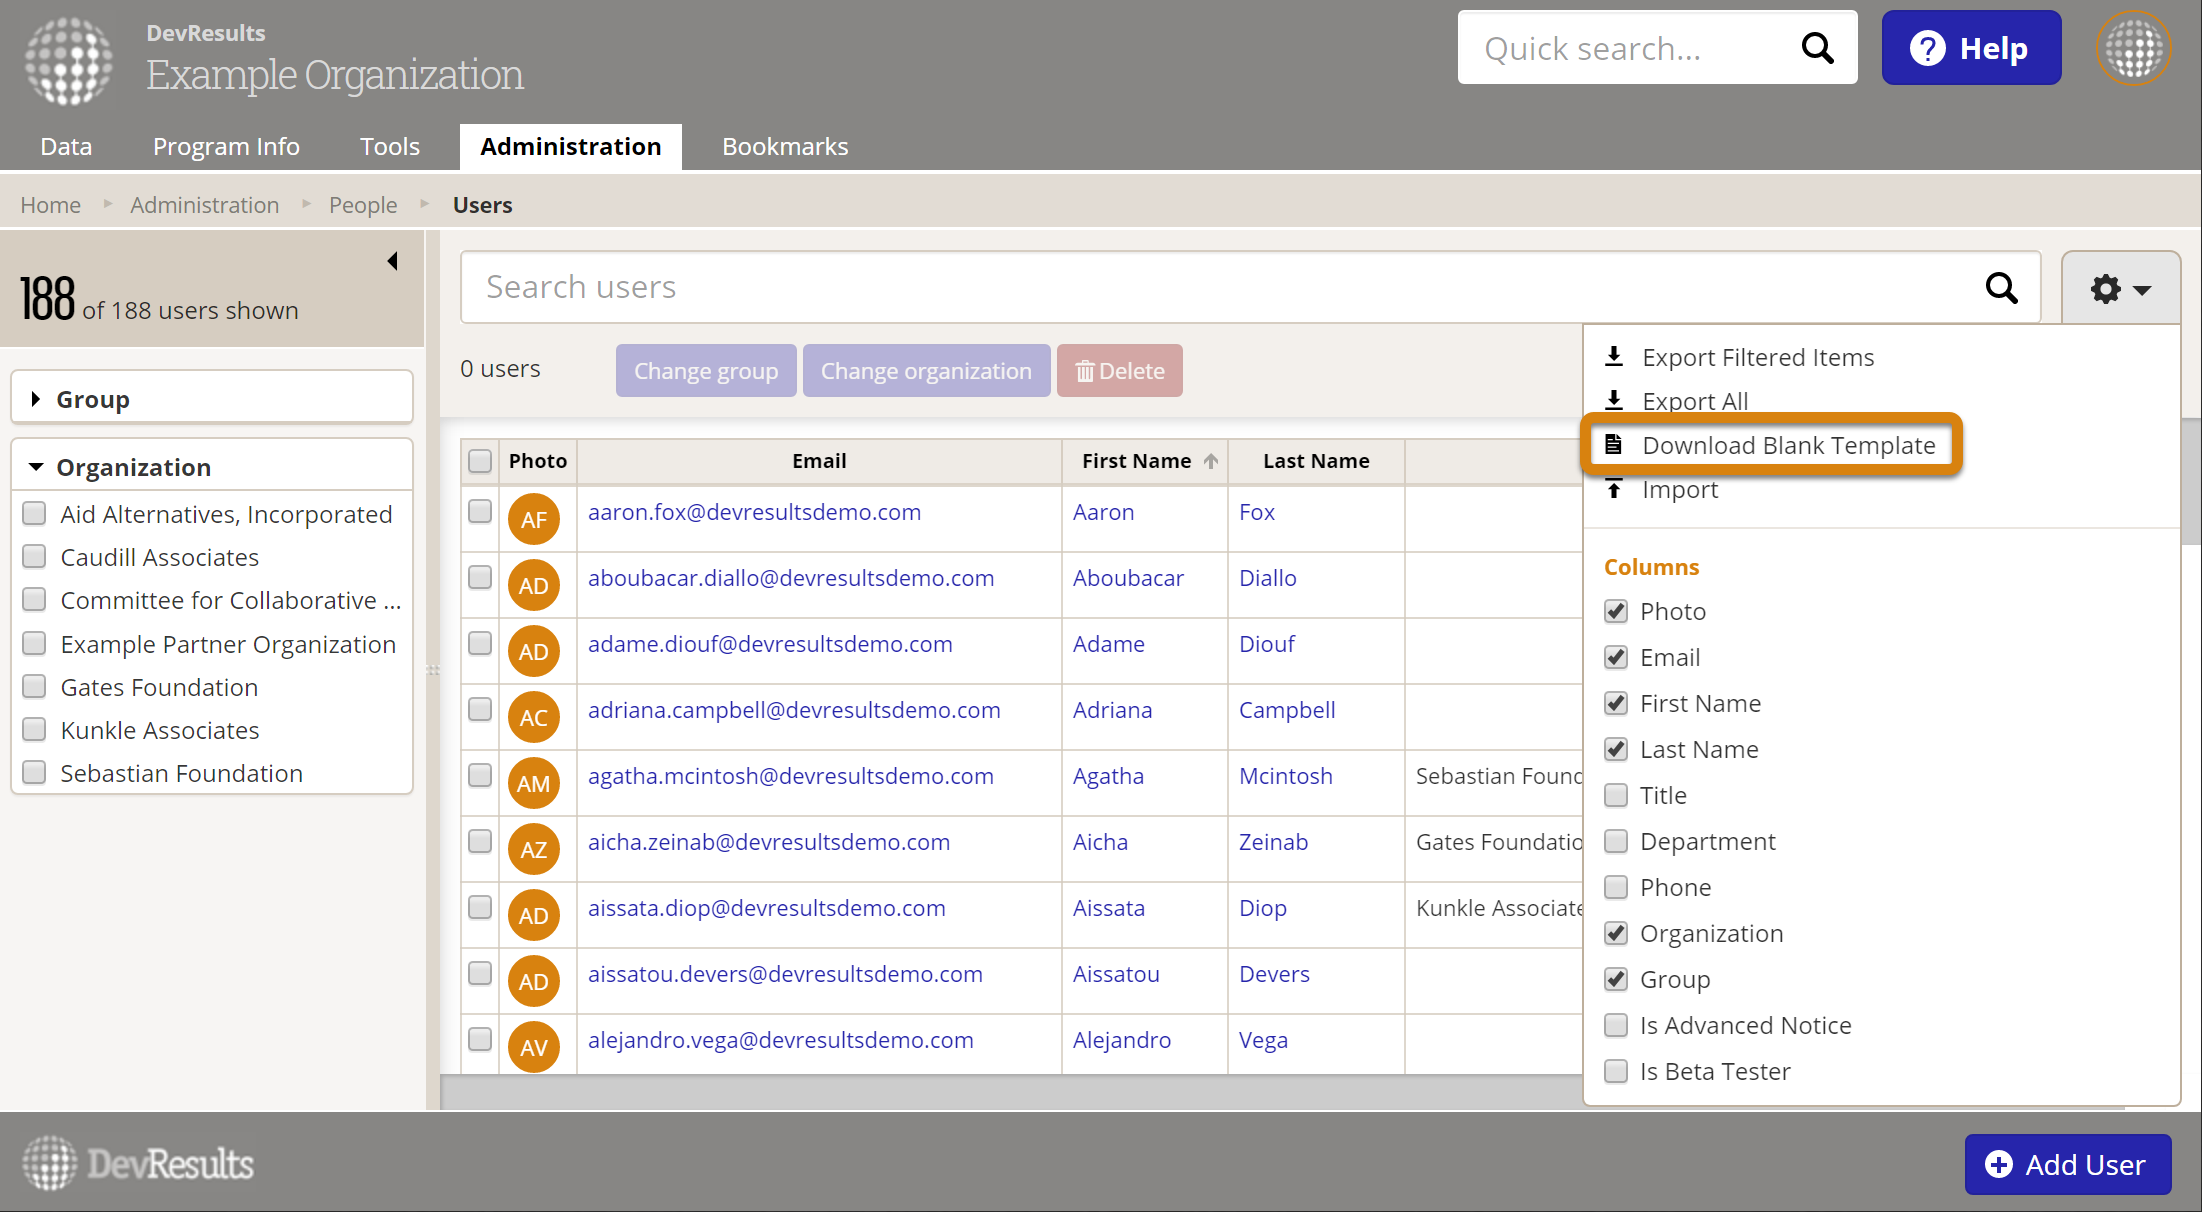
Task: Open aaron.fox@devresultsdemo.com email link
Action: tap(754, 512)
